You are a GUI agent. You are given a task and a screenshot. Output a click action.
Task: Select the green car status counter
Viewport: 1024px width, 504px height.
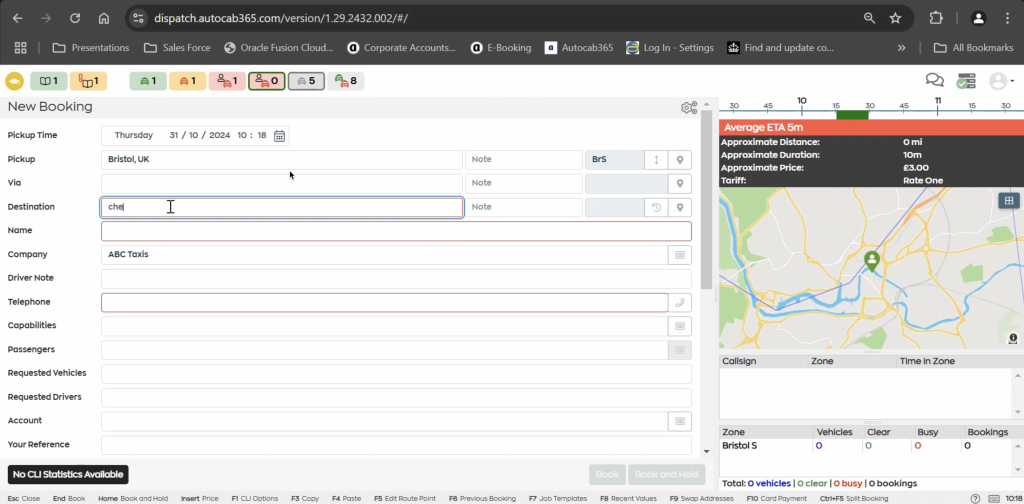point(148,81)
